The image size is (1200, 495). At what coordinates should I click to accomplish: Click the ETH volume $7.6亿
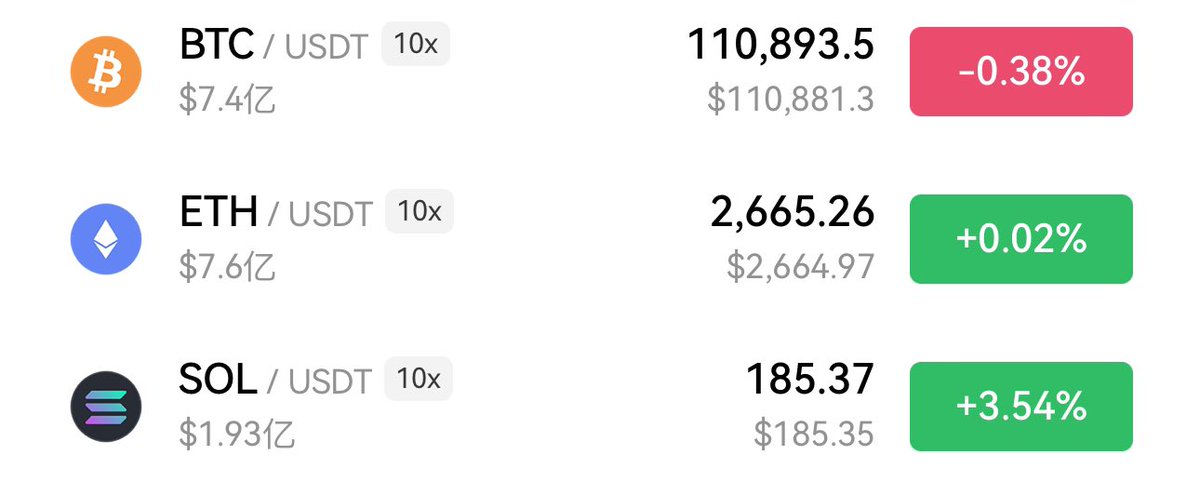(227, 266)
